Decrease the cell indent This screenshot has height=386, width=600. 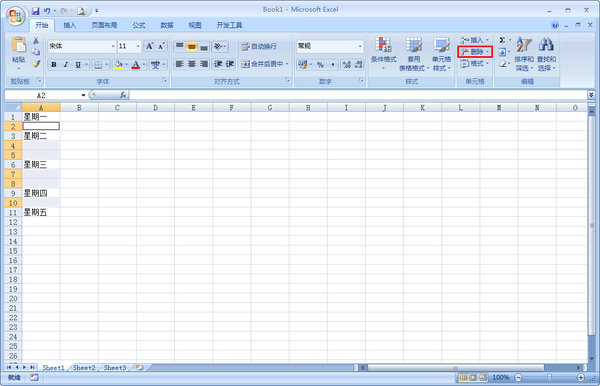pos(218,64)
